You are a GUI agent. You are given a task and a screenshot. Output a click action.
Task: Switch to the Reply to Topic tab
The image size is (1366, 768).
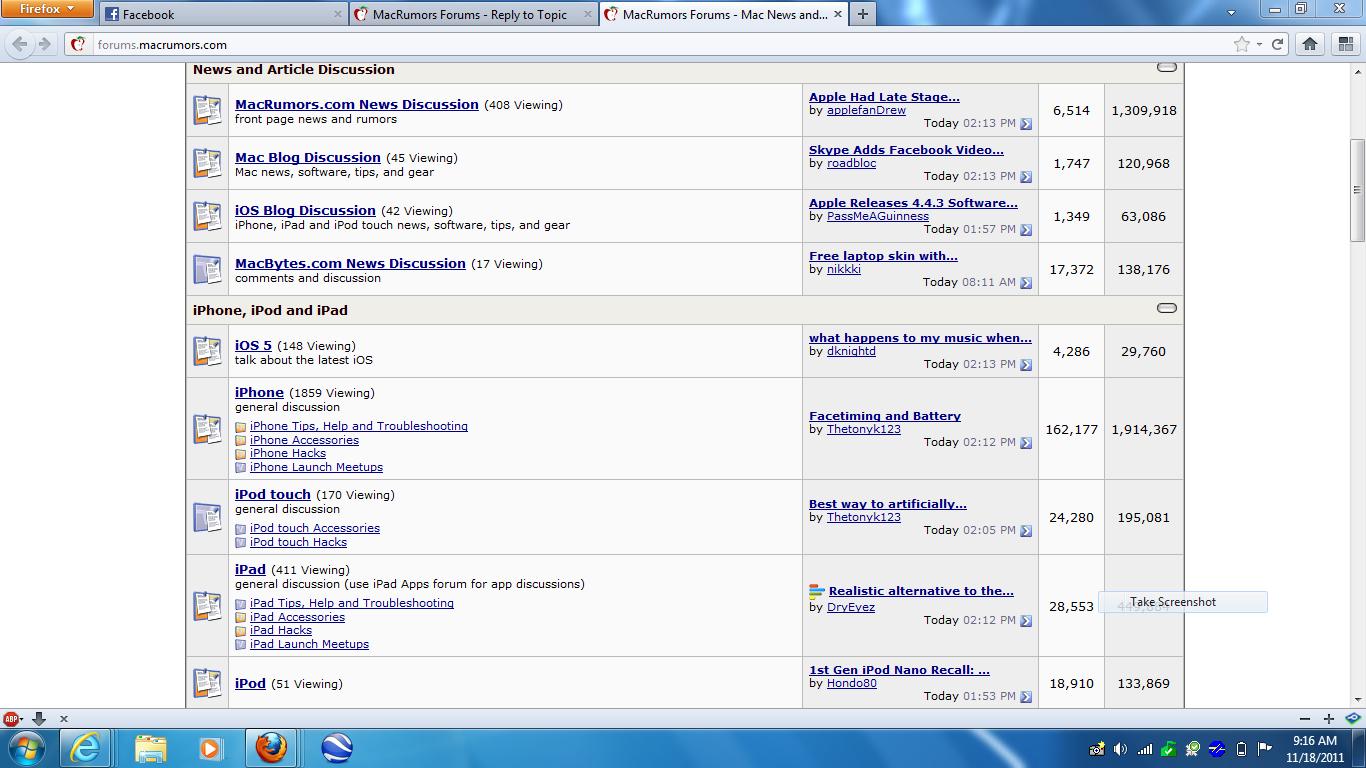point(475,14)
